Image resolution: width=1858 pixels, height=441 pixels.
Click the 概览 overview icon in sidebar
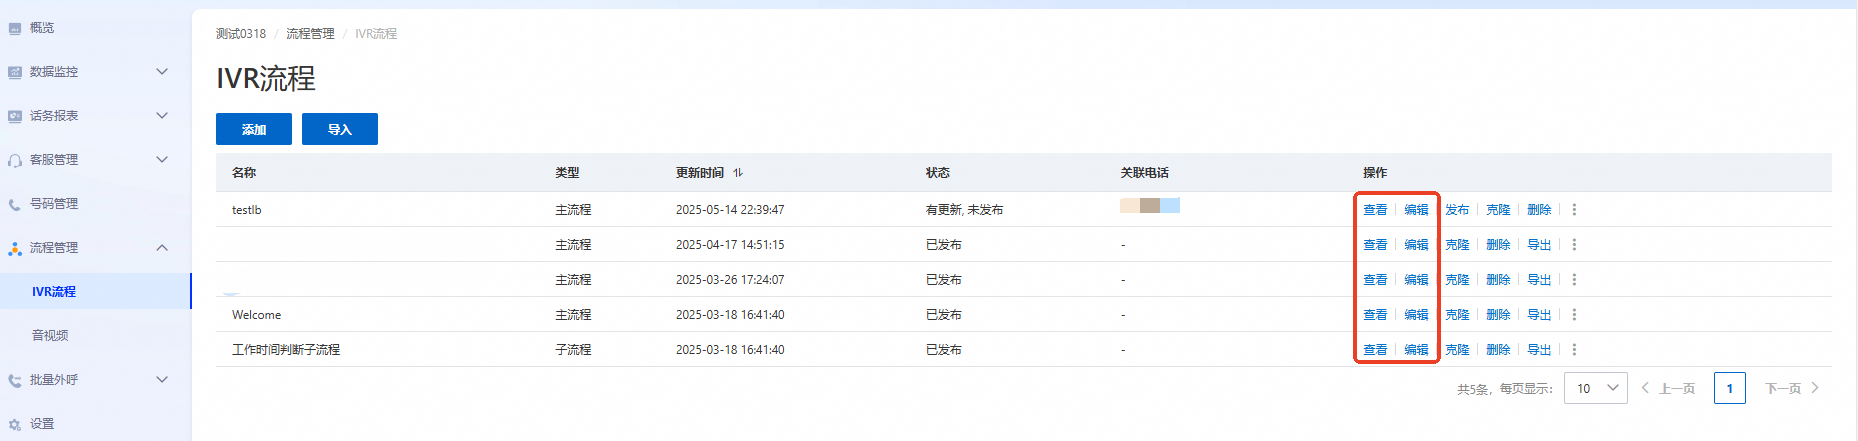click(15, 28)
